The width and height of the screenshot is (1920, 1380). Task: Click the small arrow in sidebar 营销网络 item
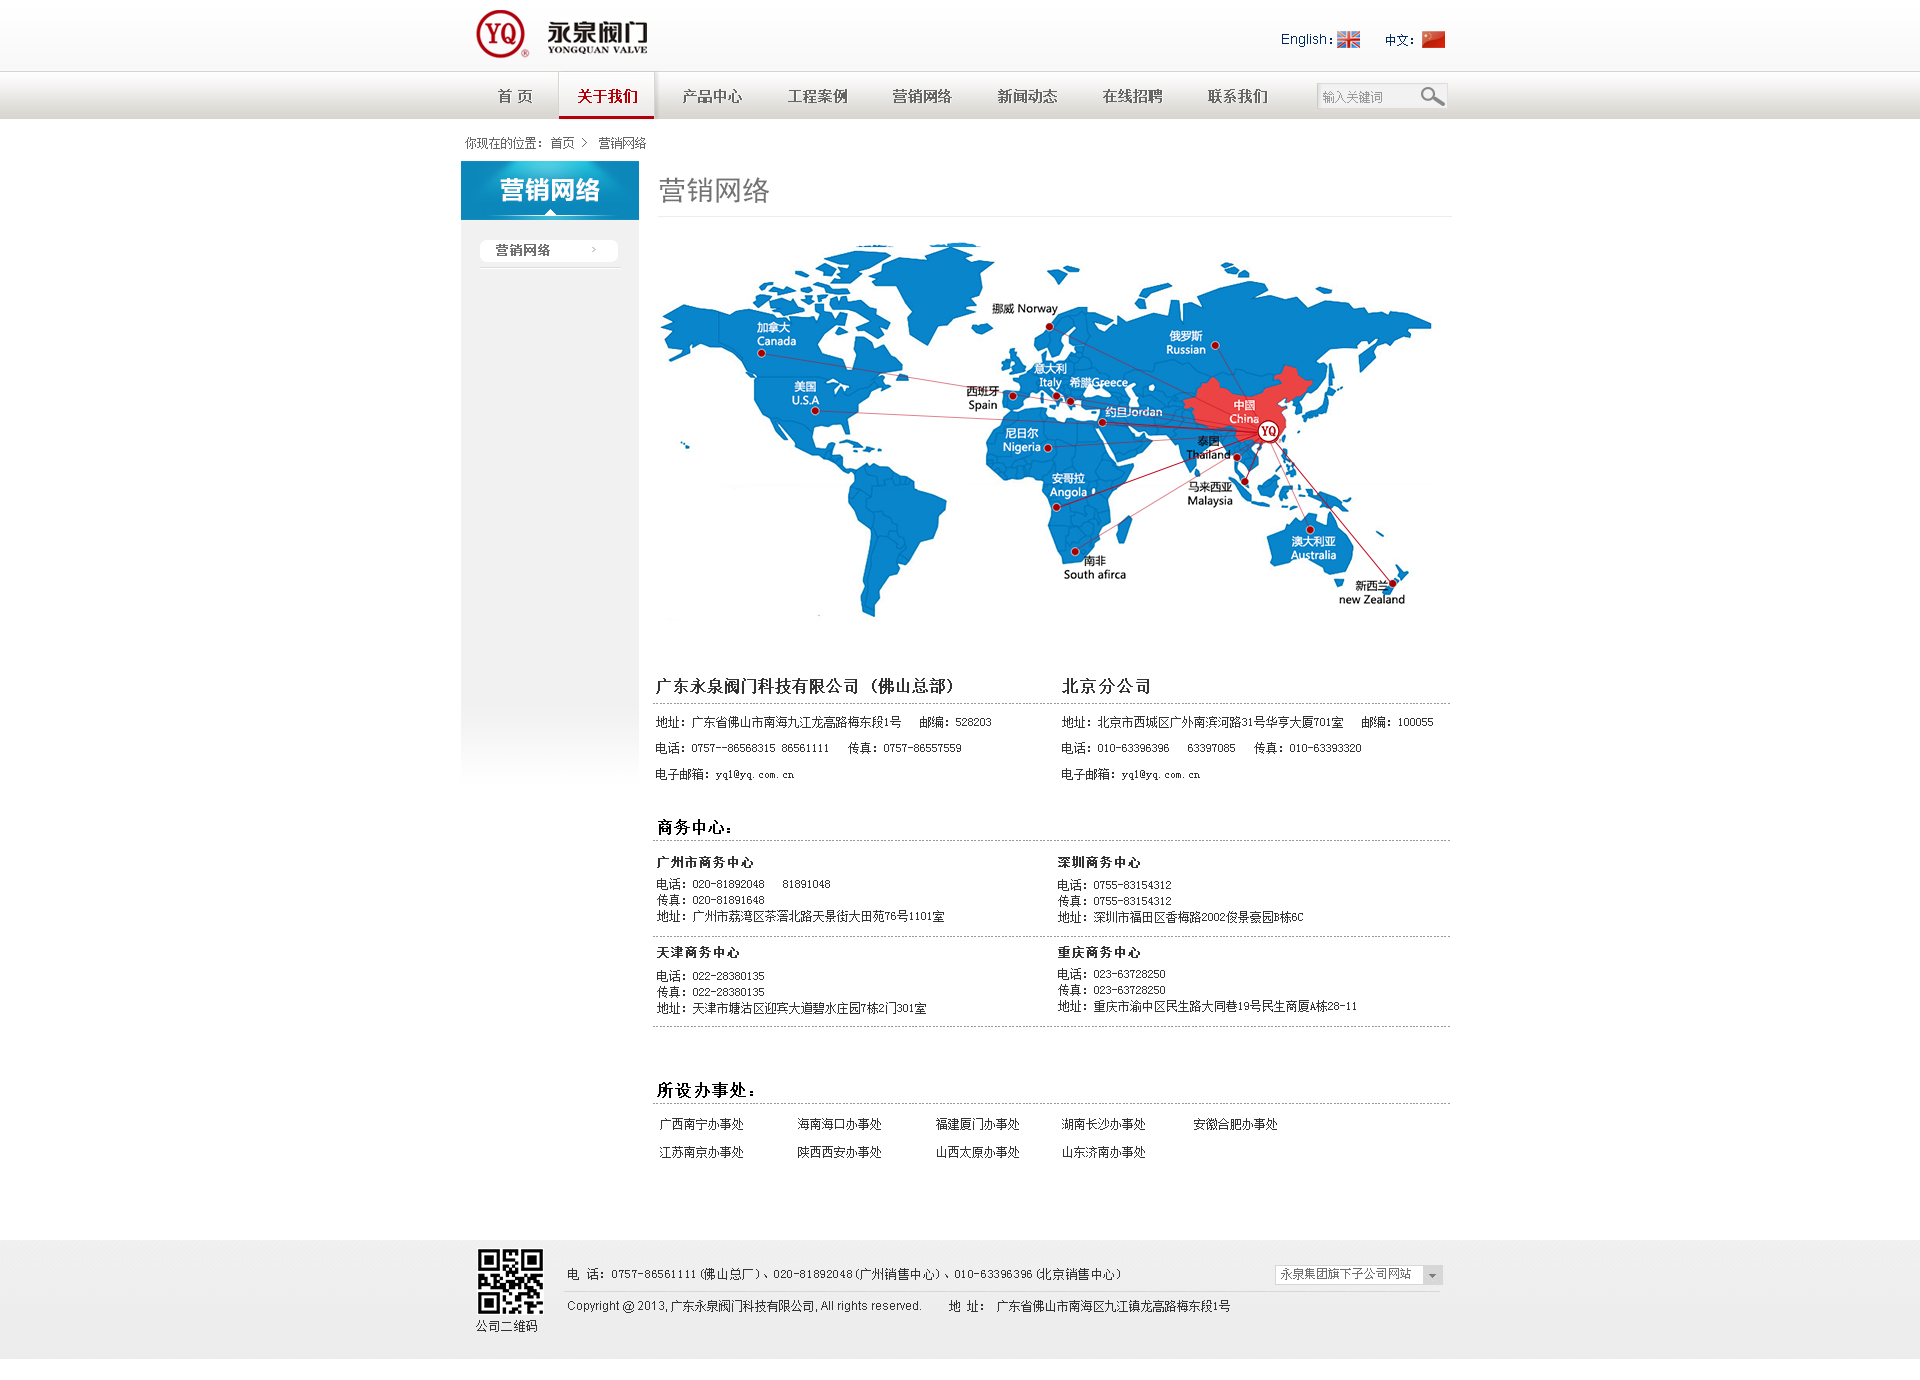pos(594,250)
